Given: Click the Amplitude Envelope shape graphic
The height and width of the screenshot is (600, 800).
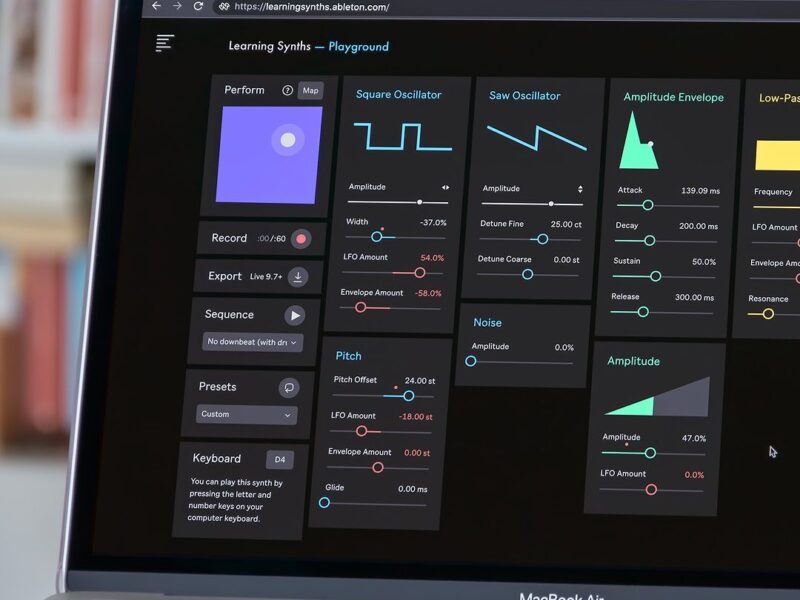Looking at the screenshot, I should point(638,140).
